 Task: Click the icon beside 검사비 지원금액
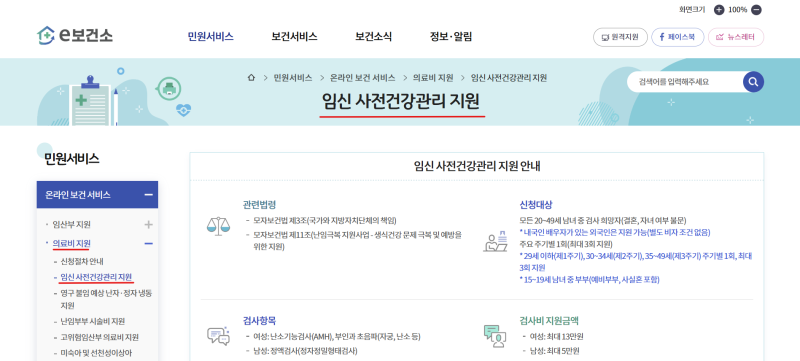pos(495,336)
